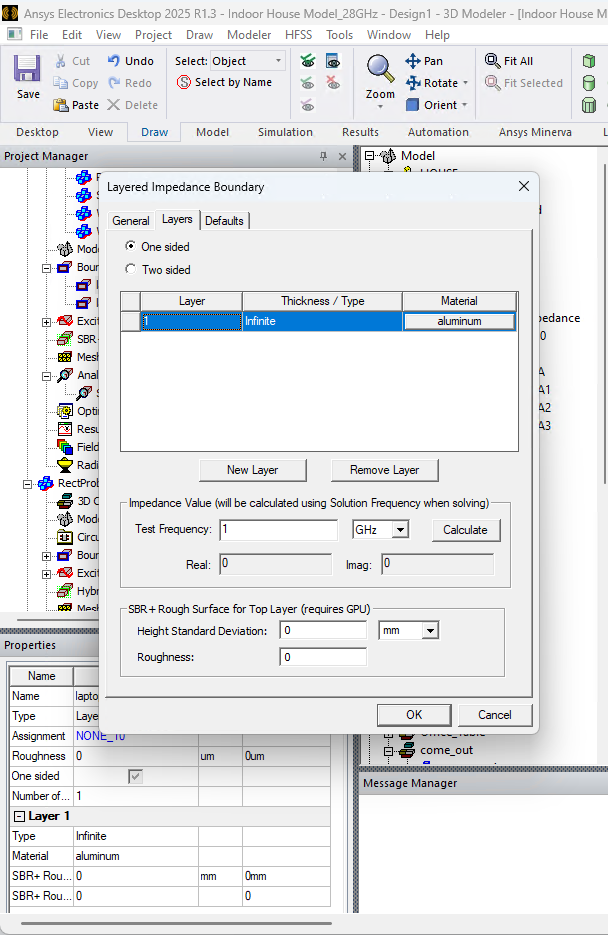Select the Optimetrics tree node icon
The height and width of the screenshot is (935, 608).
(65, 411)
